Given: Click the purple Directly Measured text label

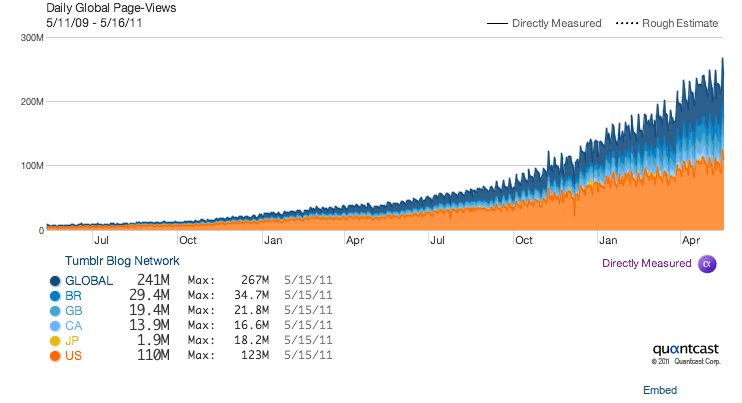Looking at the screenshot, I should click(646, 264).
